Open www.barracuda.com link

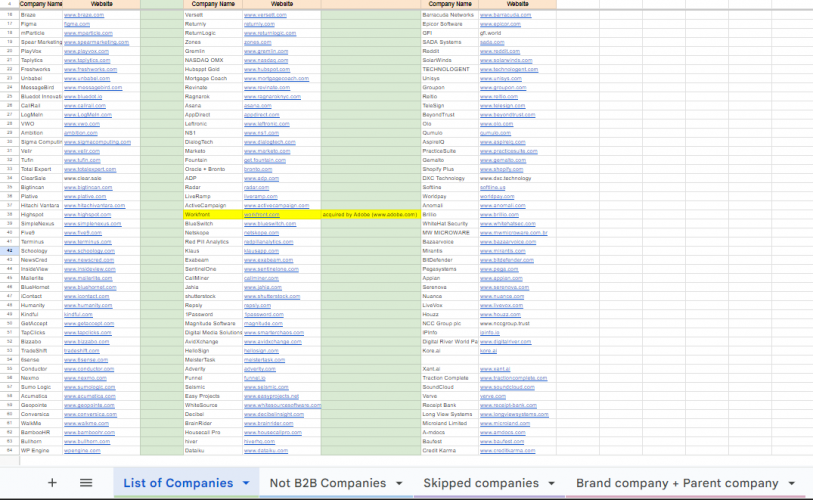click(506, 15)
